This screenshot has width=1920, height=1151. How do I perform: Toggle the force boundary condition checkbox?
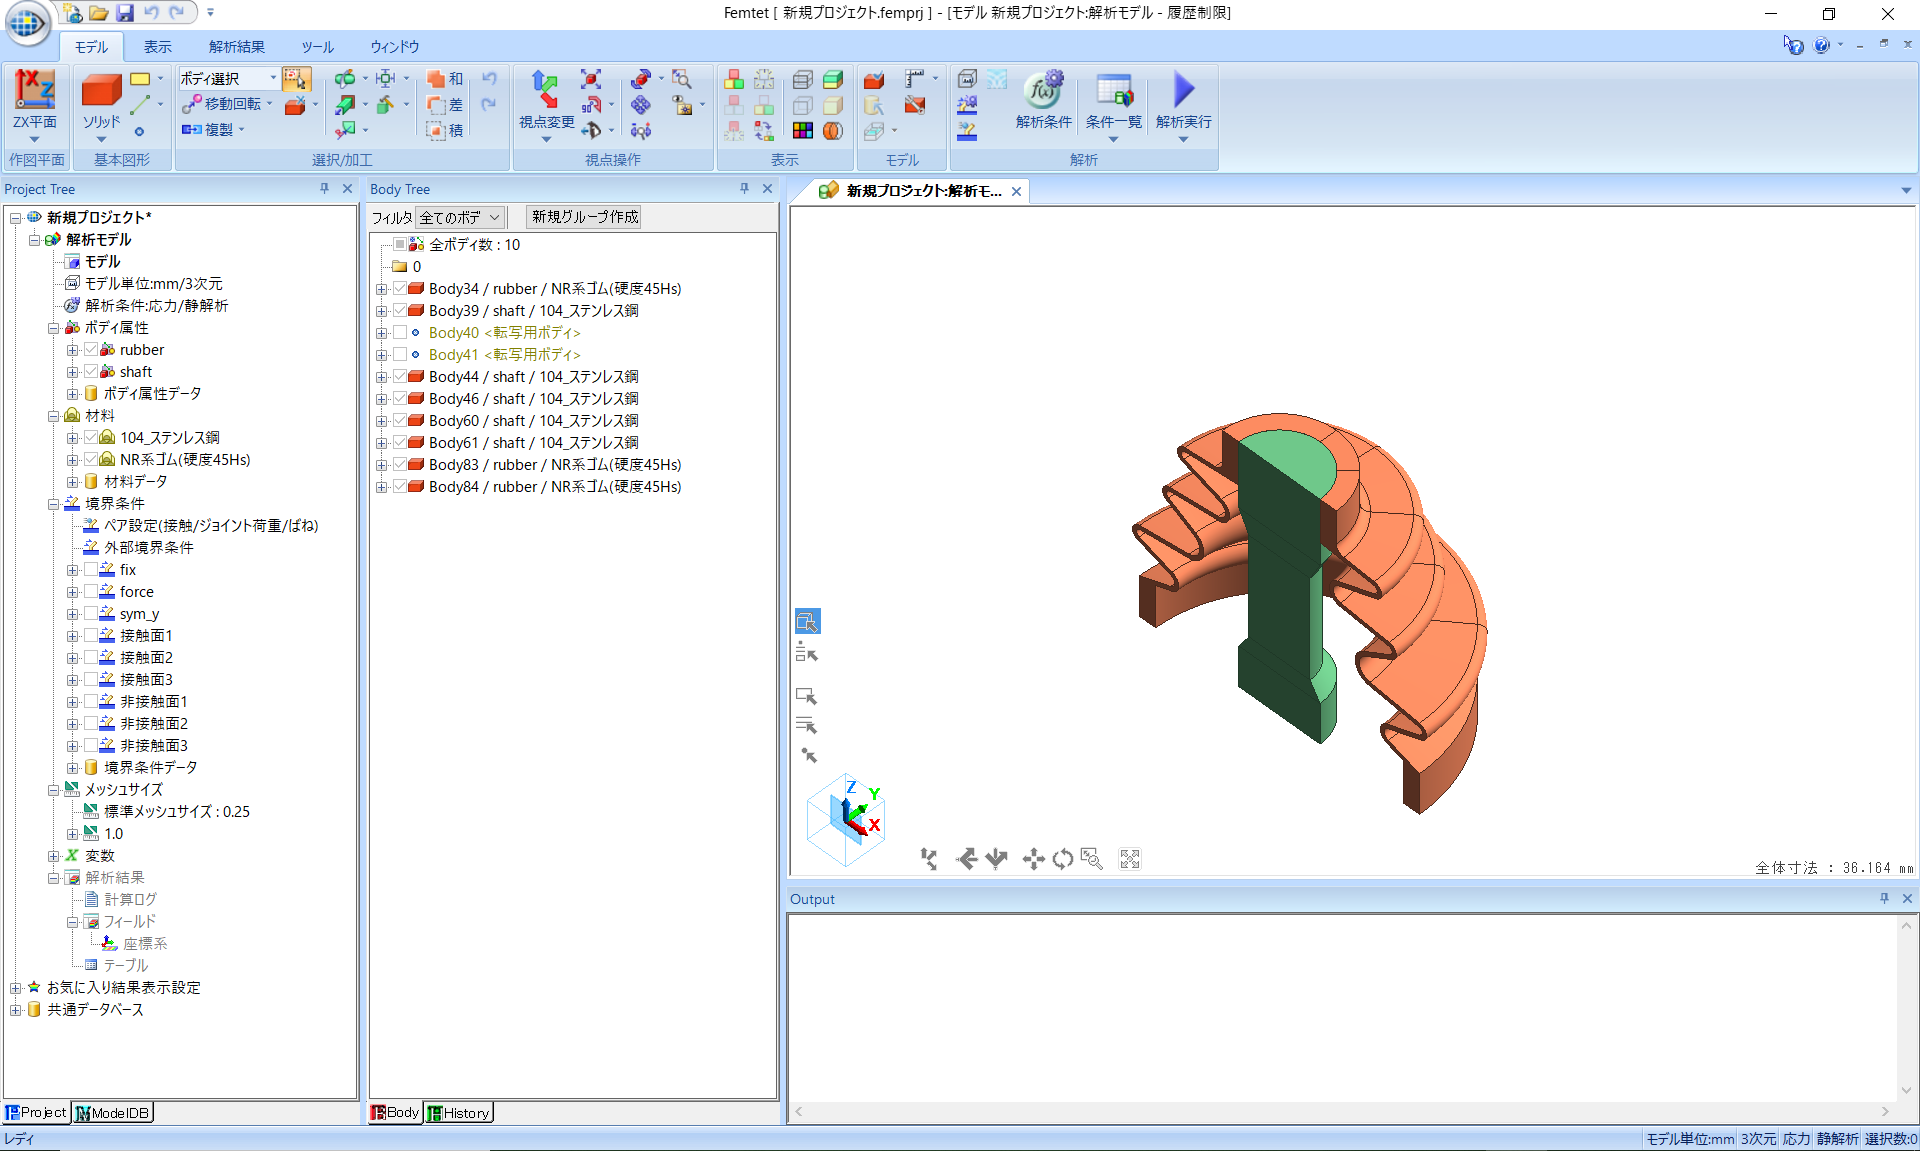[x=91, y=592]
